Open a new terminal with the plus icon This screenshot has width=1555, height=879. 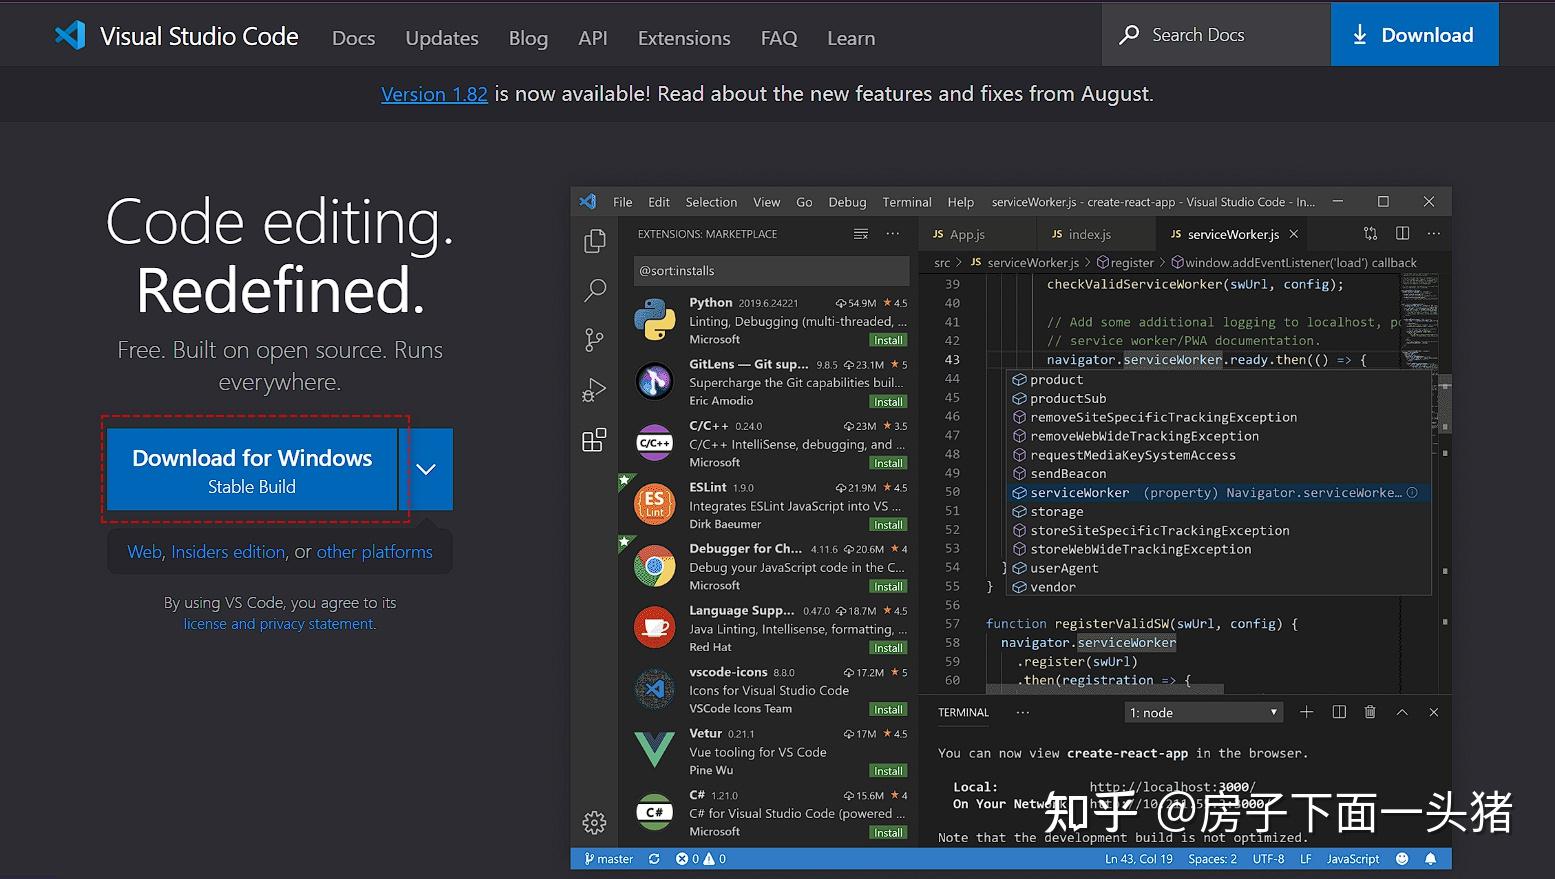pyautogui.click(x=1306, y=712)
